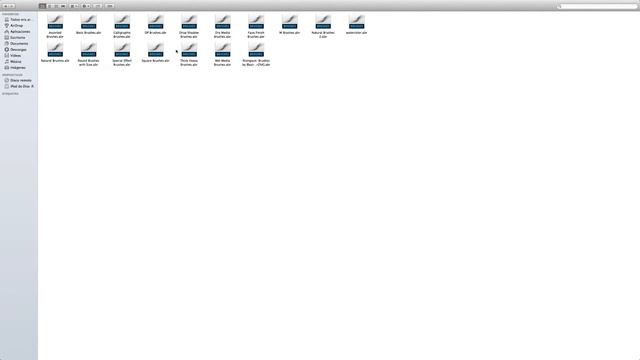Select the Faux Finish Brushes.abr file
640x360 pixels.
[x=256, y=26]
